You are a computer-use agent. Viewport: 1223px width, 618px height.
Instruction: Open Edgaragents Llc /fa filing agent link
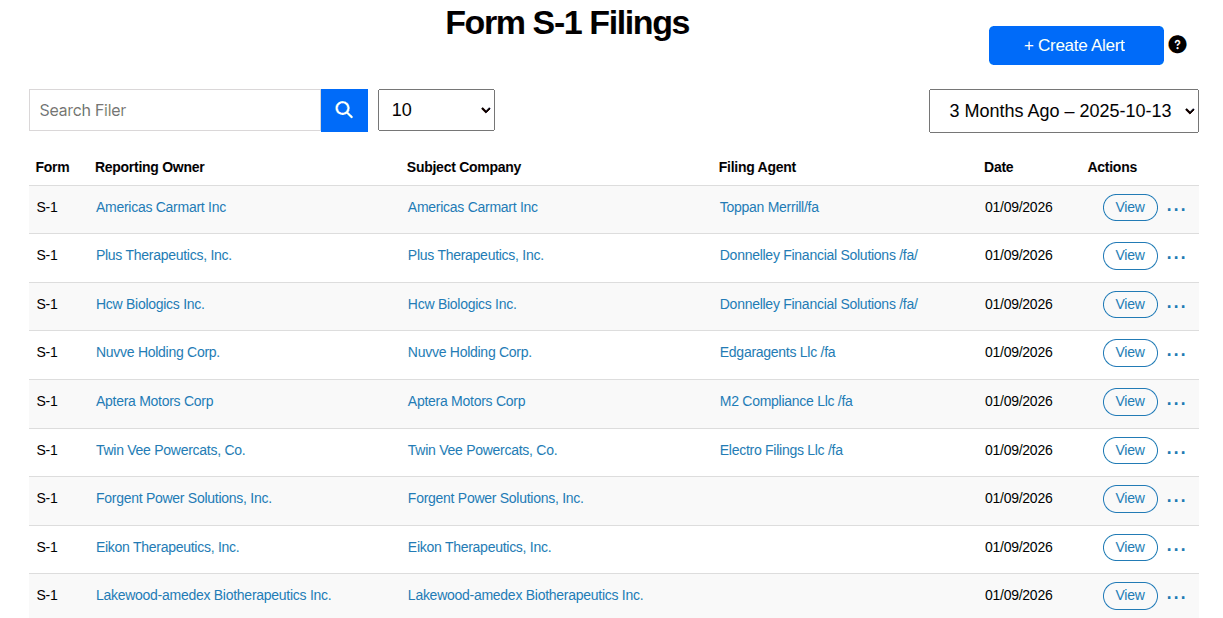pos(777,352)
